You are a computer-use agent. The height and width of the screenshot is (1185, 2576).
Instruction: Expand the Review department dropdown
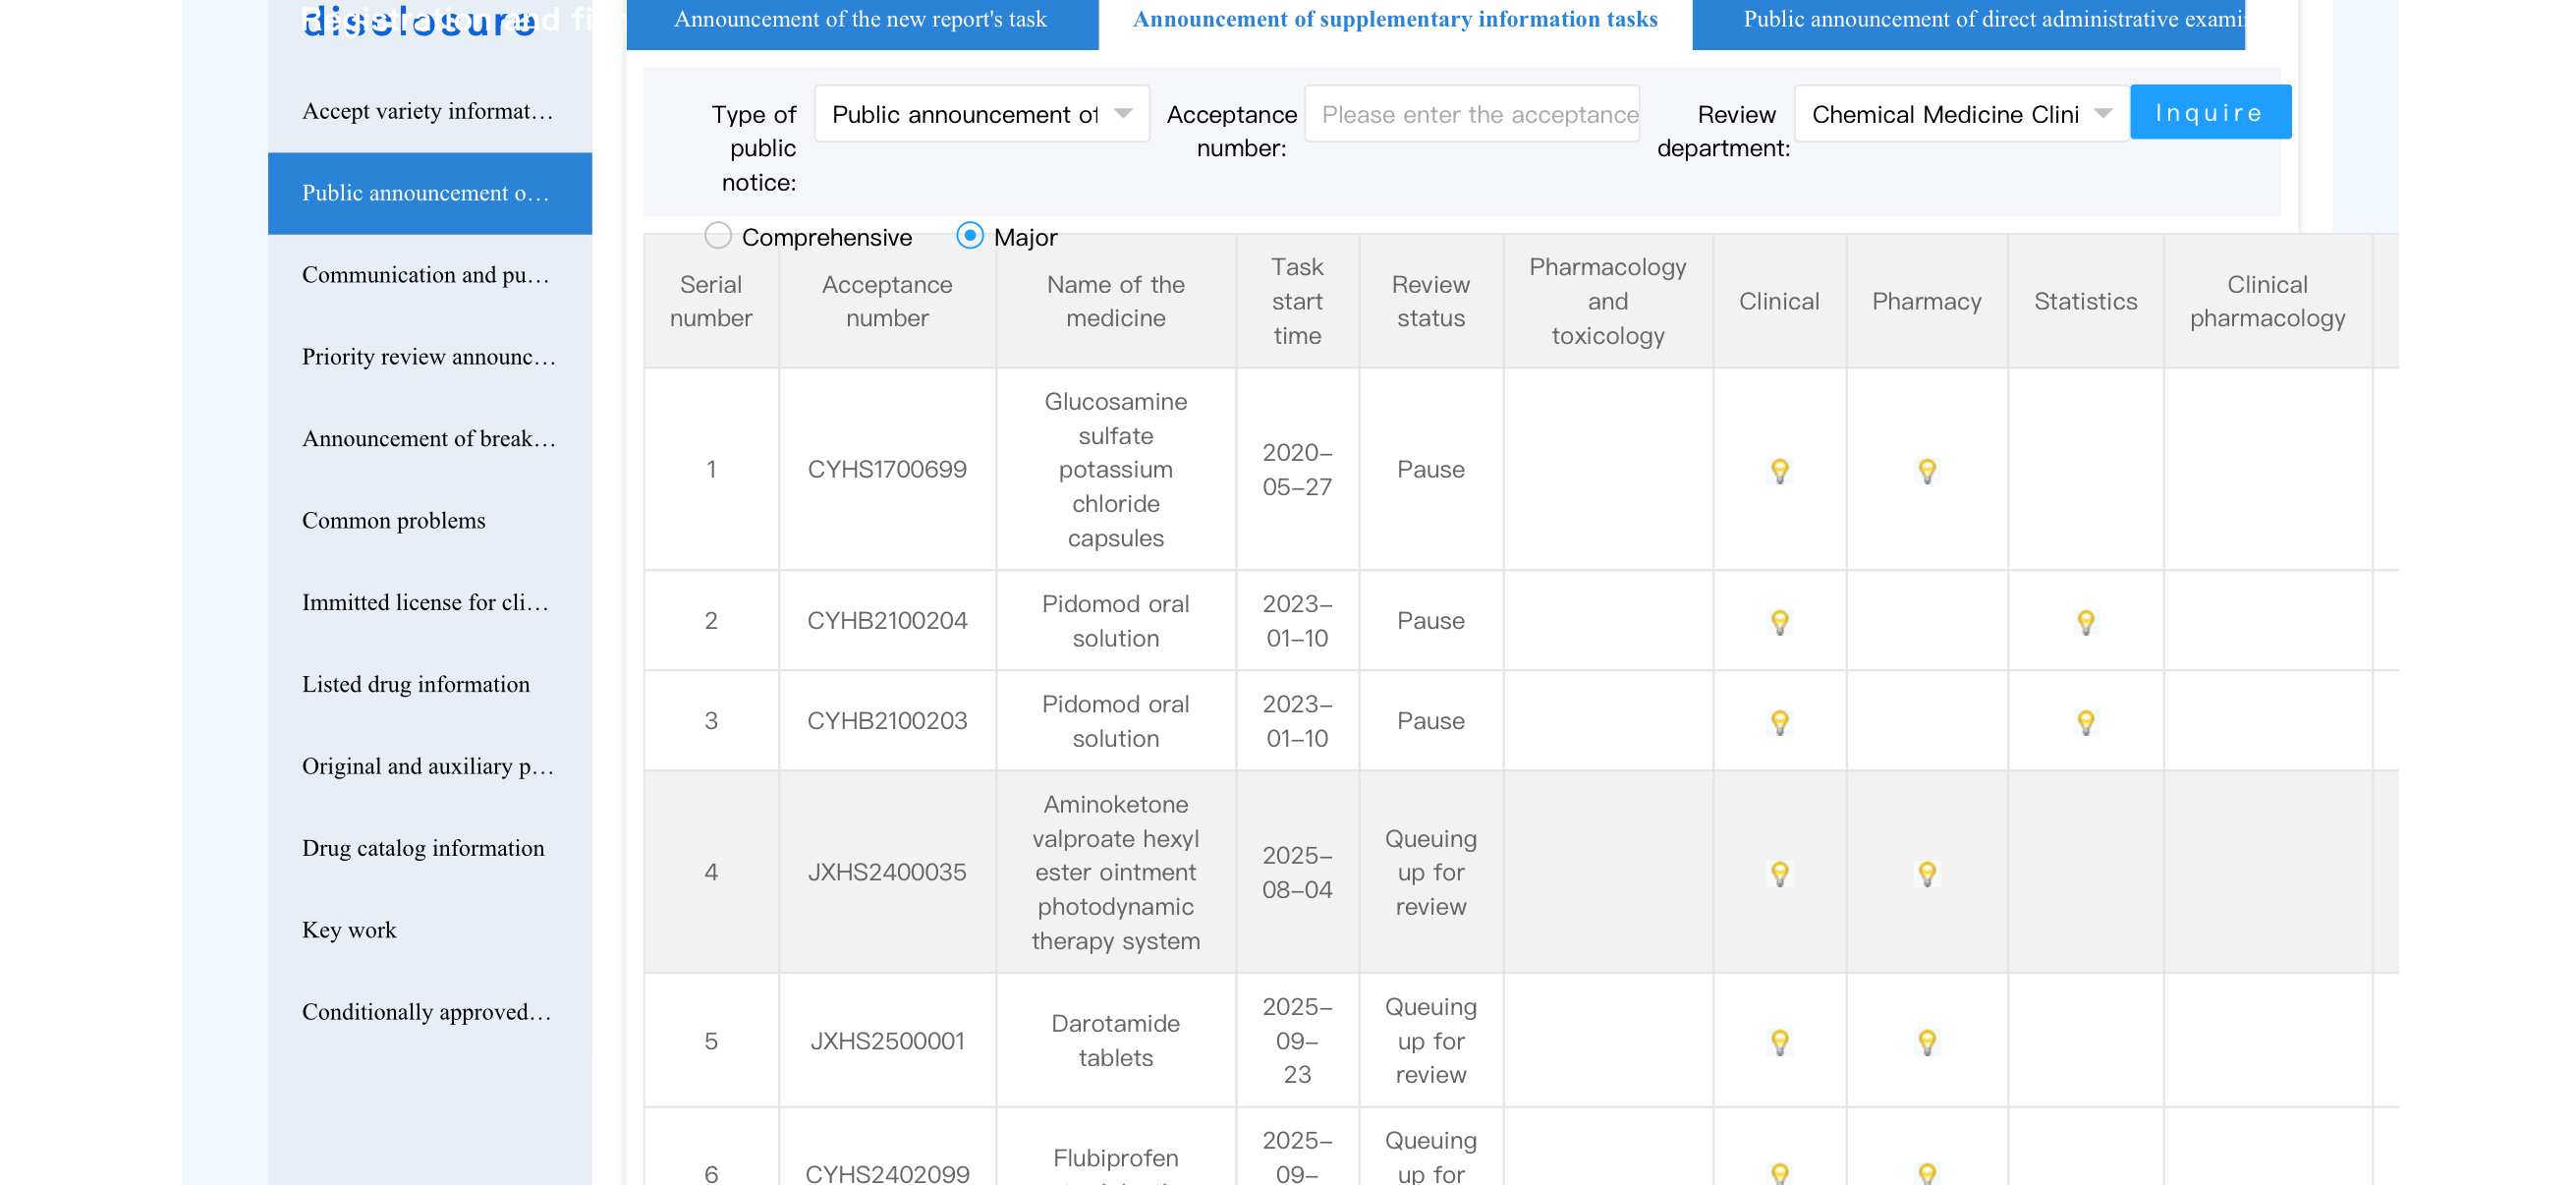[x=1960, y=114]
